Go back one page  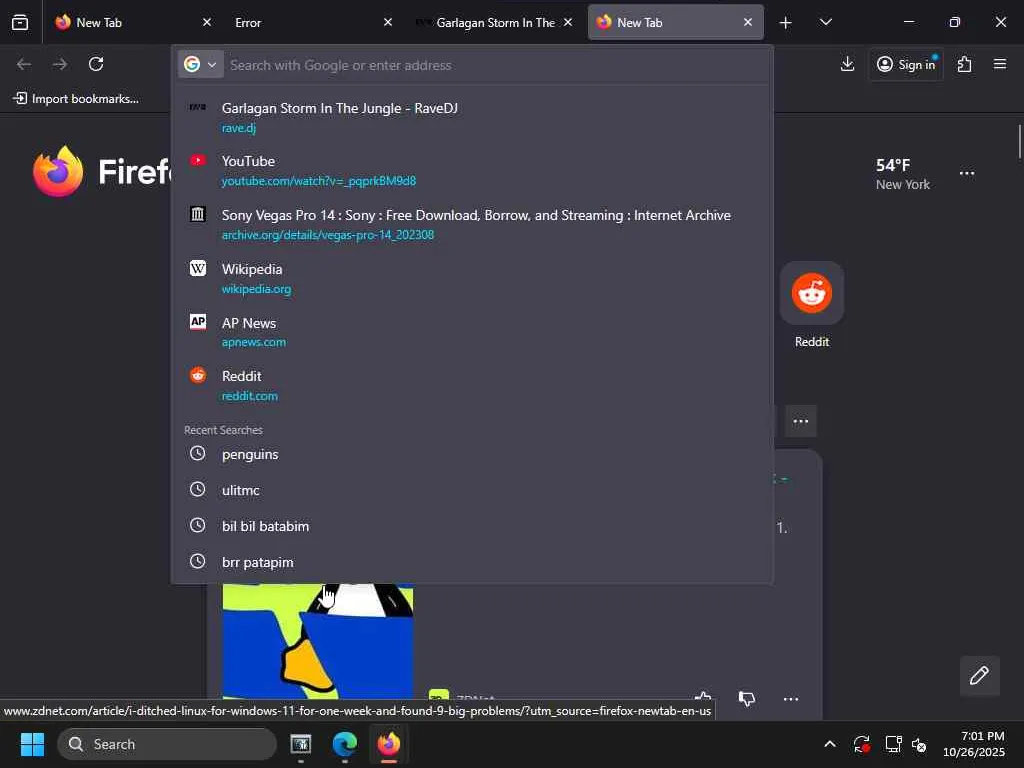click(x=24, y=64)
